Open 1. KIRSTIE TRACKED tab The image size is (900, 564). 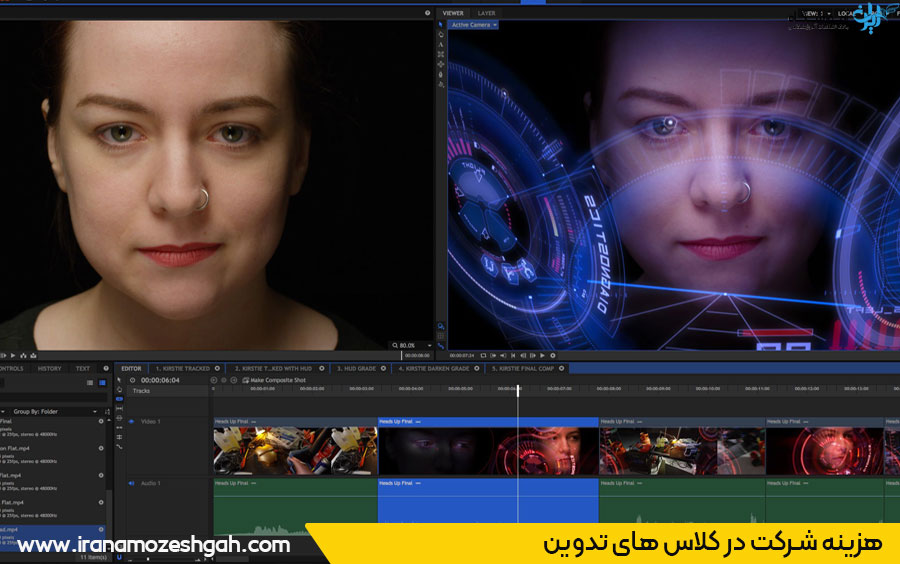pyautogui.click(x=183, y=368)
